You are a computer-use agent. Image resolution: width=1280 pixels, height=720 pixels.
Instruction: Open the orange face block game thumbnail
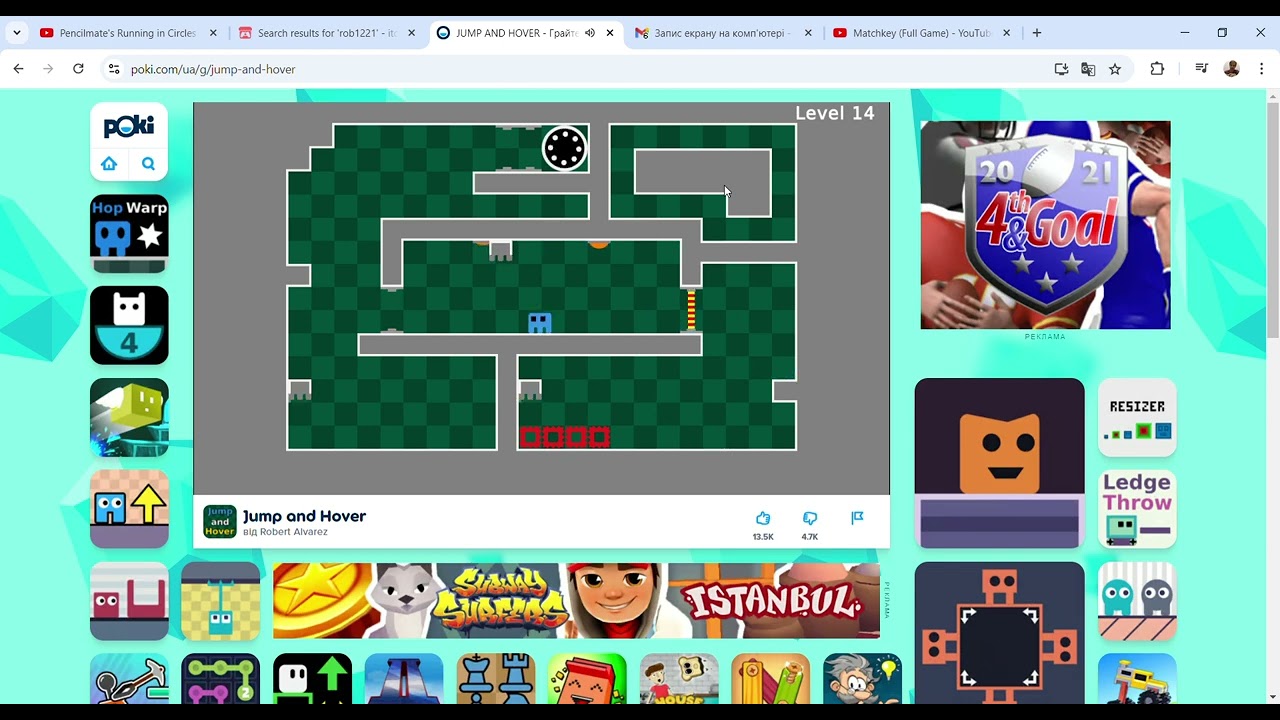(x=999, y=463)
